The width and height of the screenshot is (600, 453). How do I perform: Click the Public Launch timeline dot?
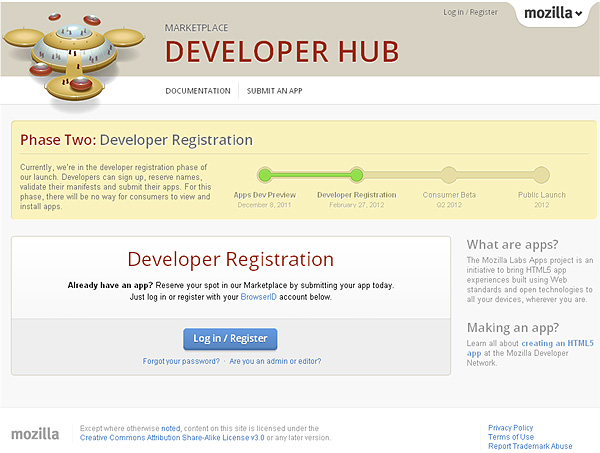tap(541, 175)
